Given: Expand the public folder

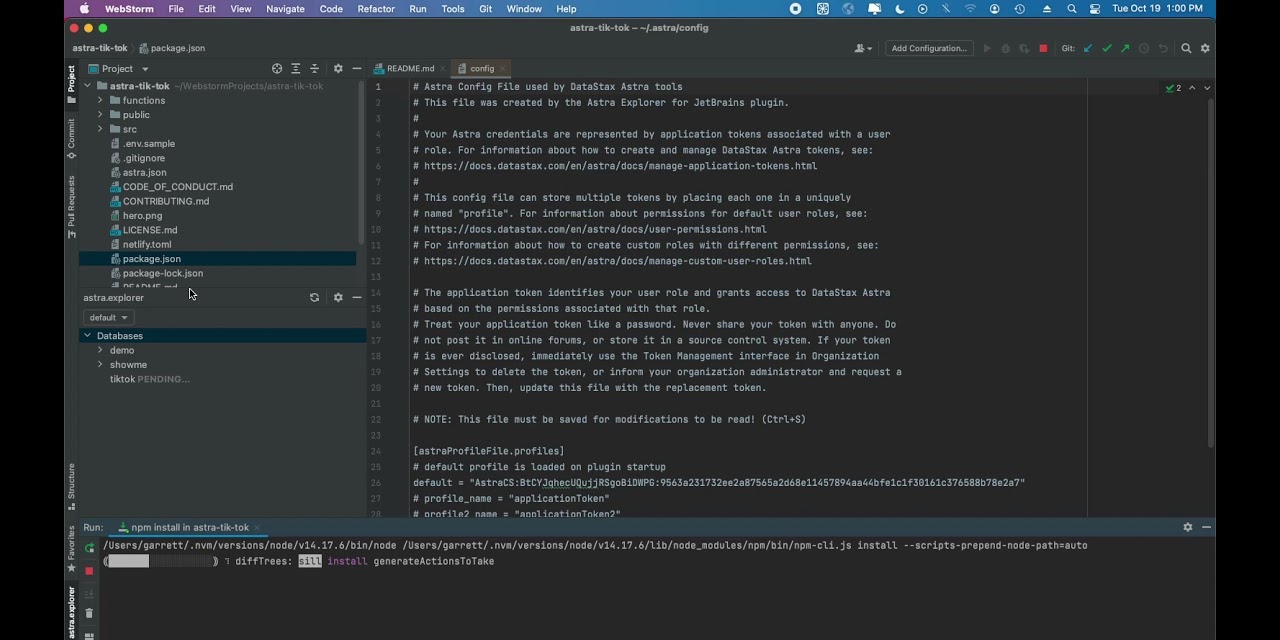Looking at the screenshot, I should (x=100, y=115).
